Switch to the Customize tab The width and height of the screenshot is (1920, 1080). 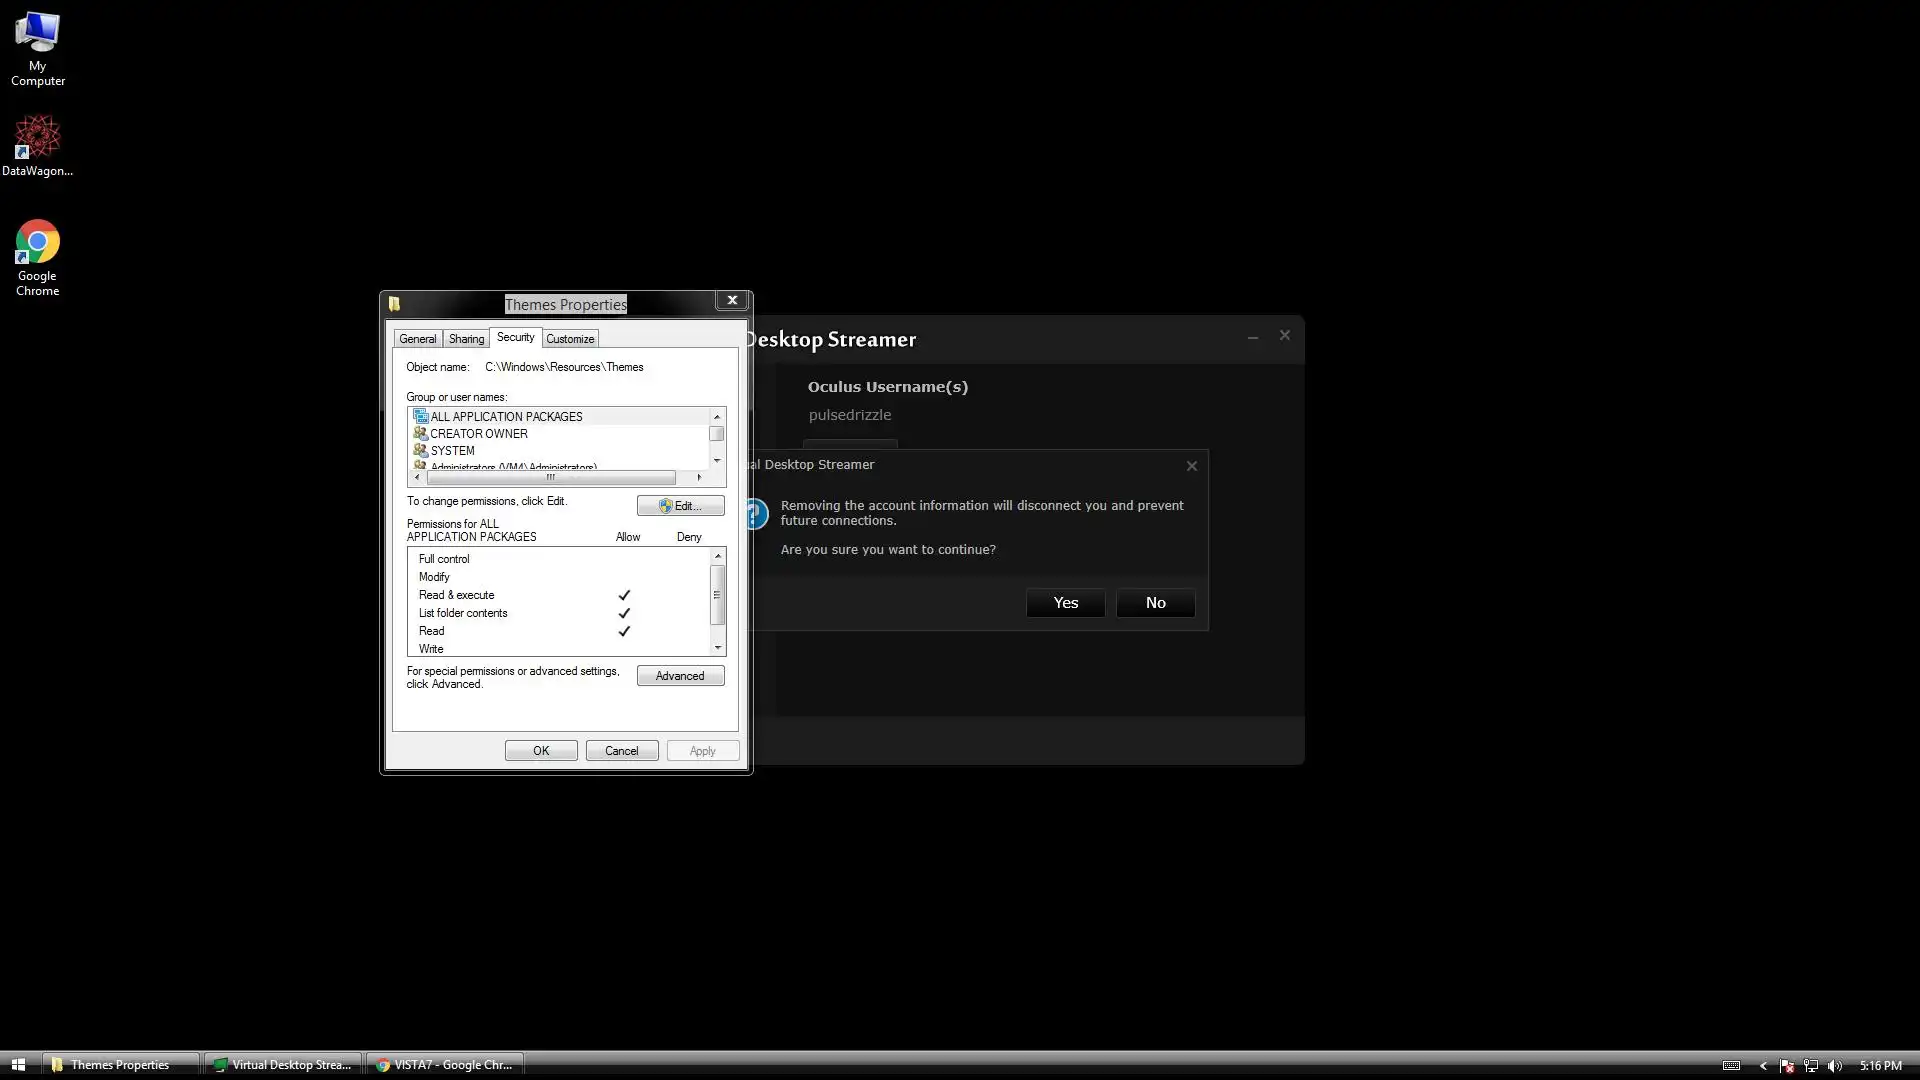click(x=570, y=339)
